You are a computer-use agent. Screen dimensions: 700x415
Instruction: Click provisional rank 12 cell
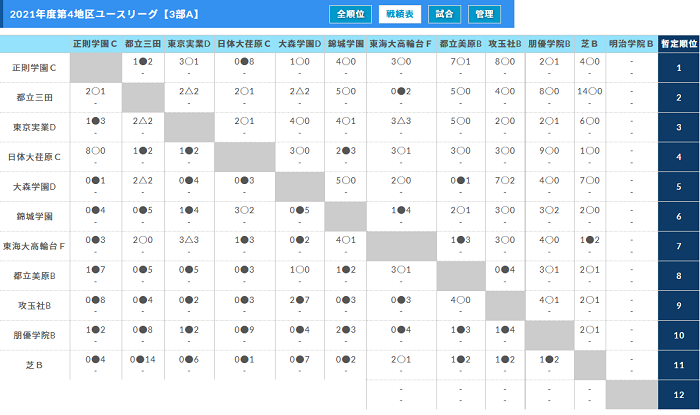pyautogui.click(x=679, y=395)
